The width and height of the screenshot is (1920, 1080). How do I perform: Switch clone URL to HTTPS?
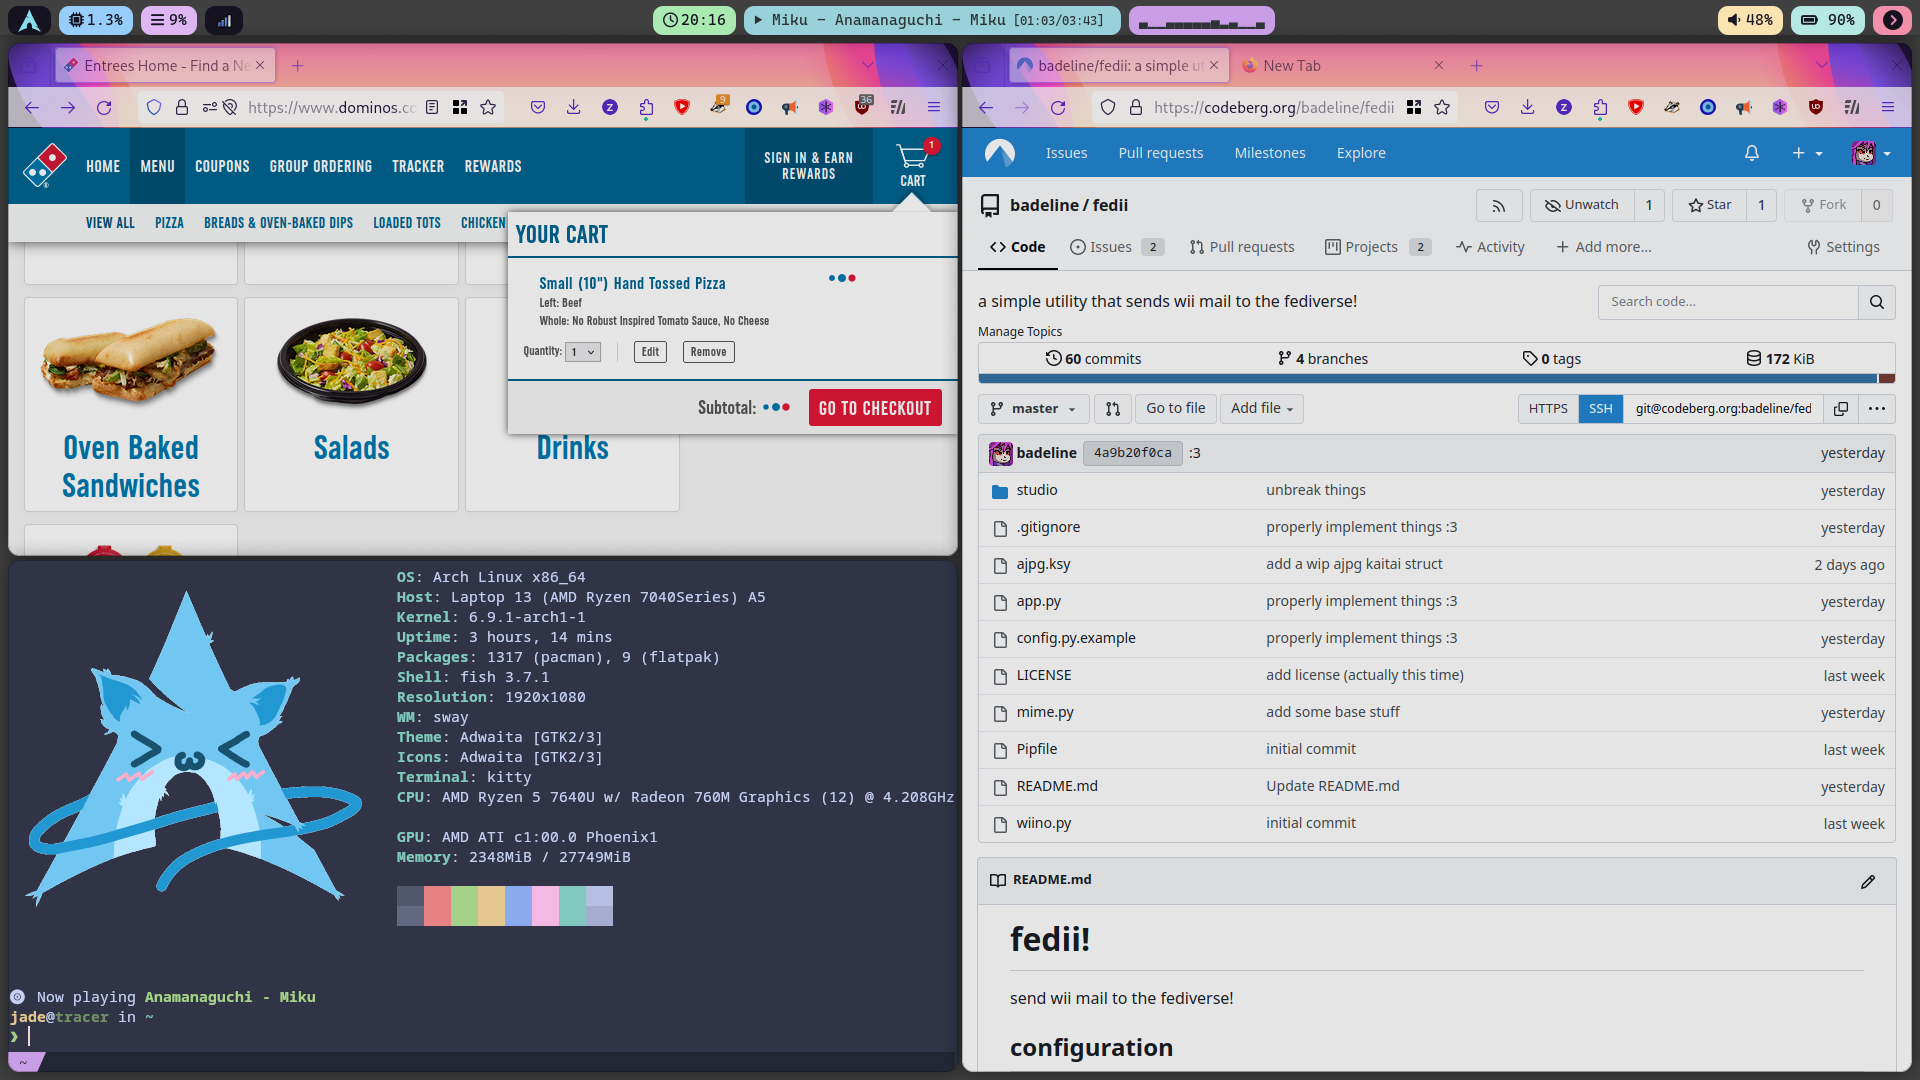1548,408
